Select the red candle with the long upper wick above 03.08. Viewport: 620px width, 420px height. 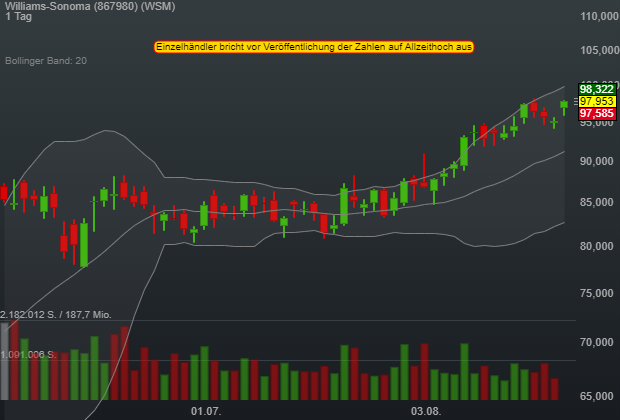[424, 171]
